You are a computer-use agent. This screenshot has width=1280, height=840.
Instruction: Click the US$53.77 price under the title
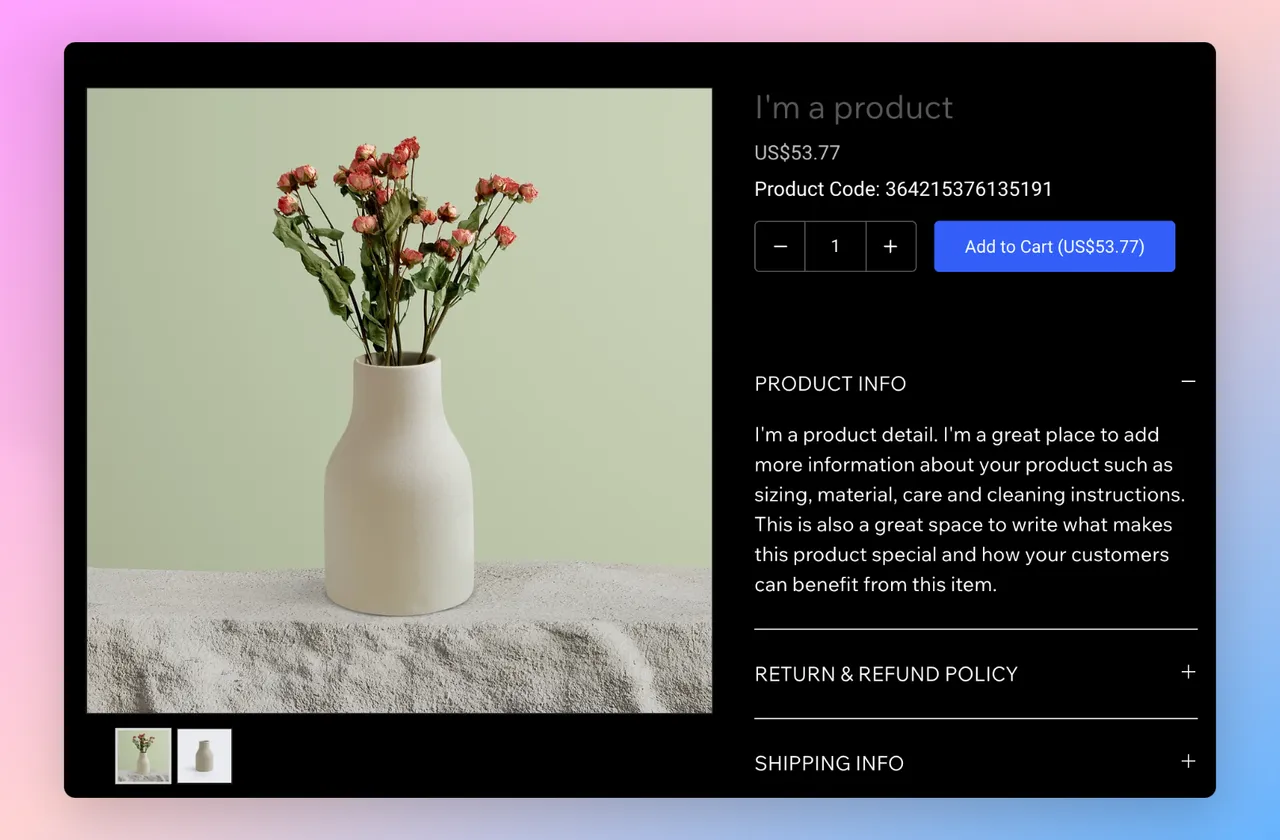tap(797, 153)
